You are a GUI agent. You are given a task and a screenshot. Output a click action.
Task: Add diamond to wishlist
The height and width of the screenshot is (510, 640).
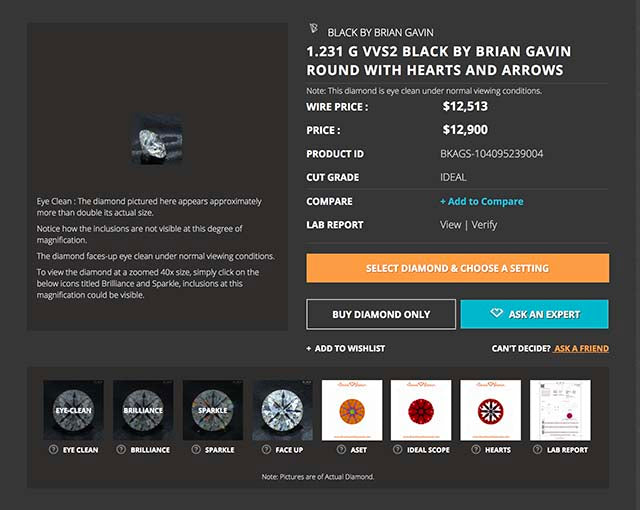346,348
